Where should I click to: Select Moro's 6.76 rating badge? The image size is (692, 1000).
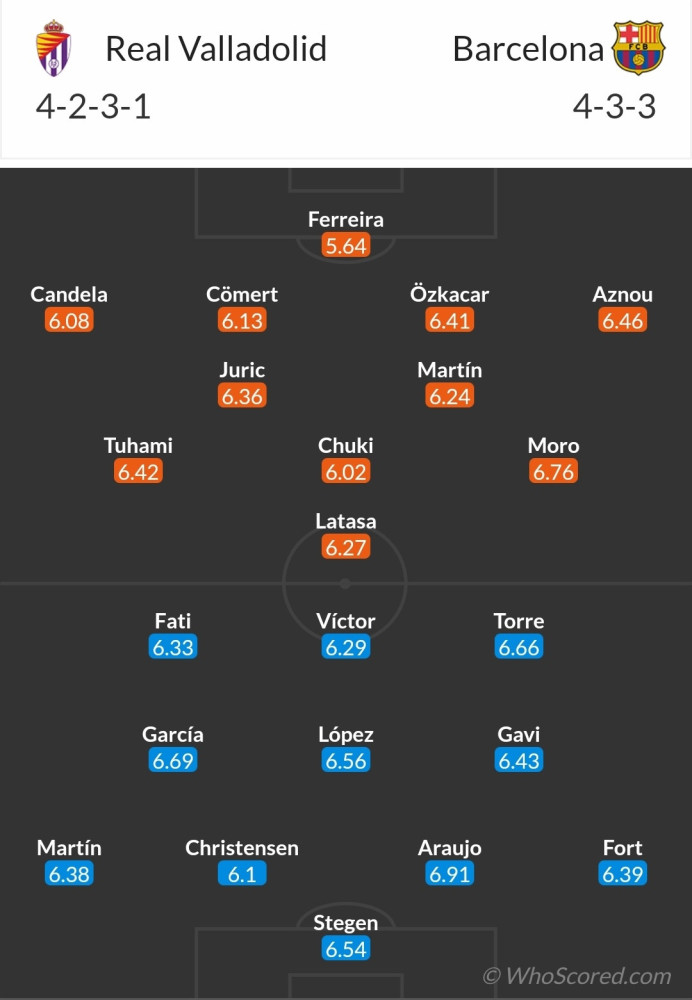pyautogui.click(x=554, y=472)
